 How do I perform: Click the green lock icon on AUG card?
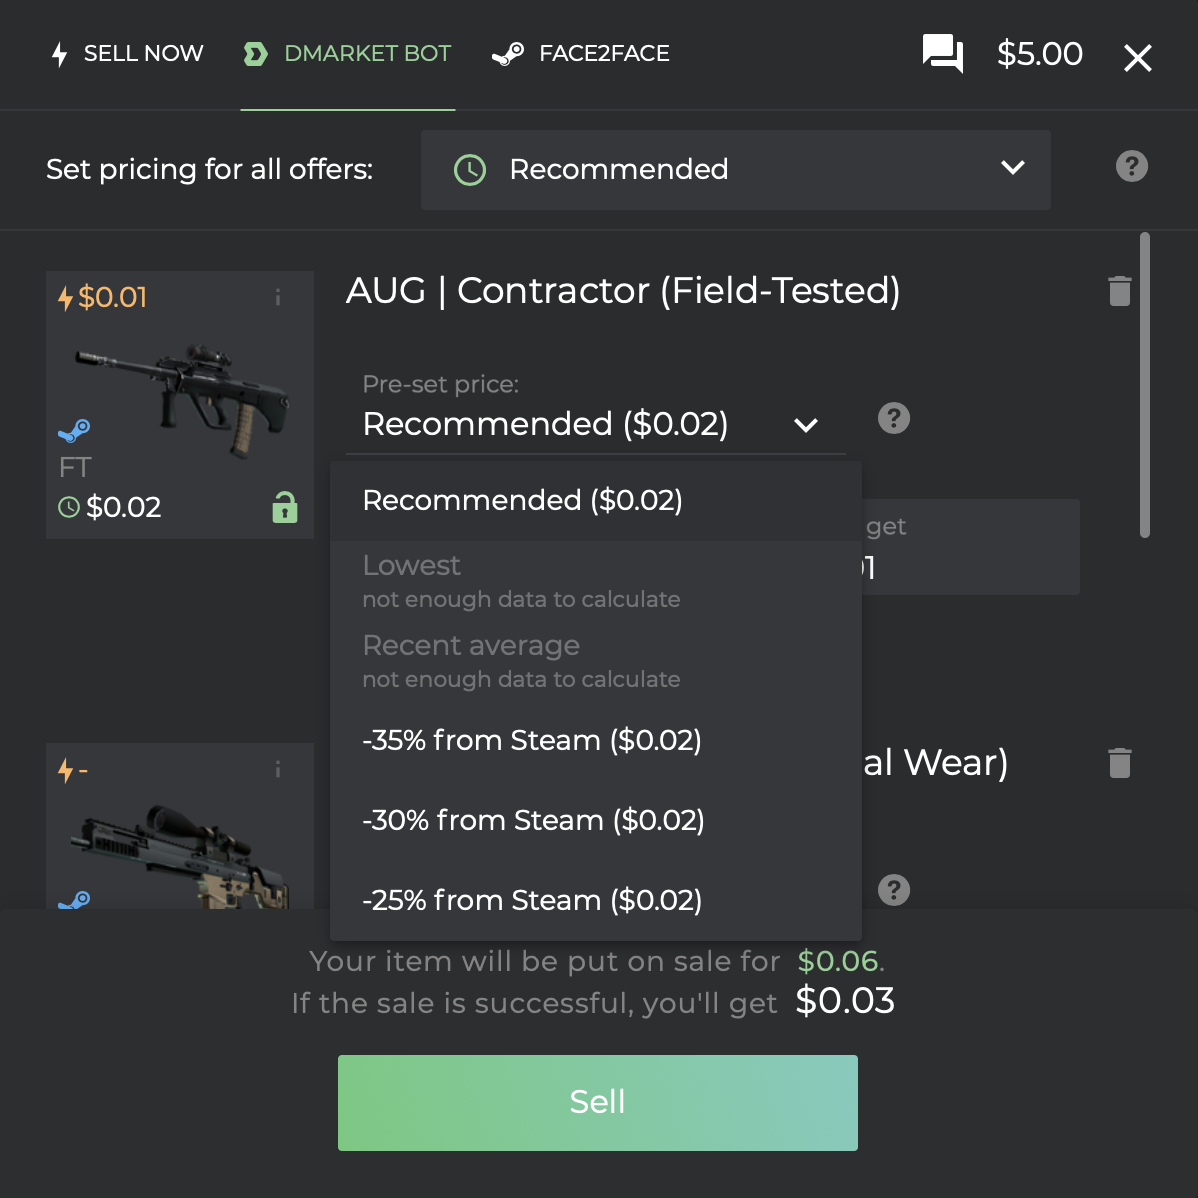pos(284,507)
